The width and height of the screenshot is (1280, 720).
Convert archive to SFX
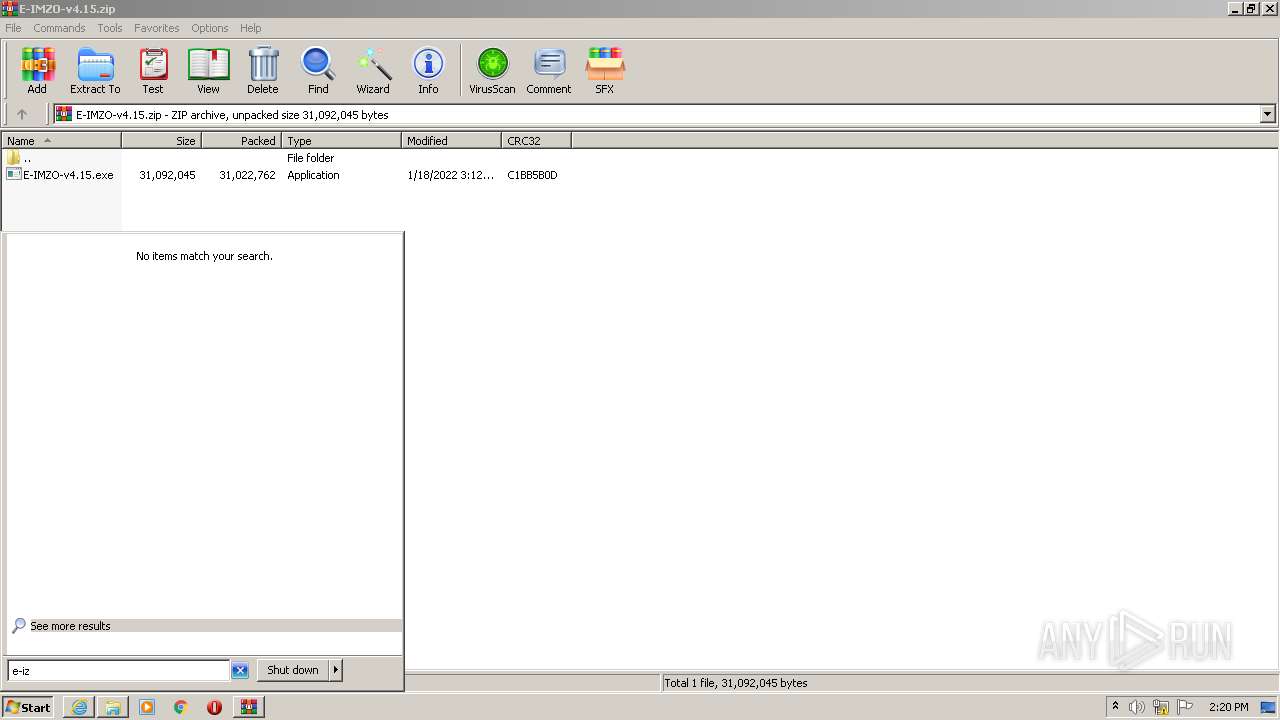605,70
